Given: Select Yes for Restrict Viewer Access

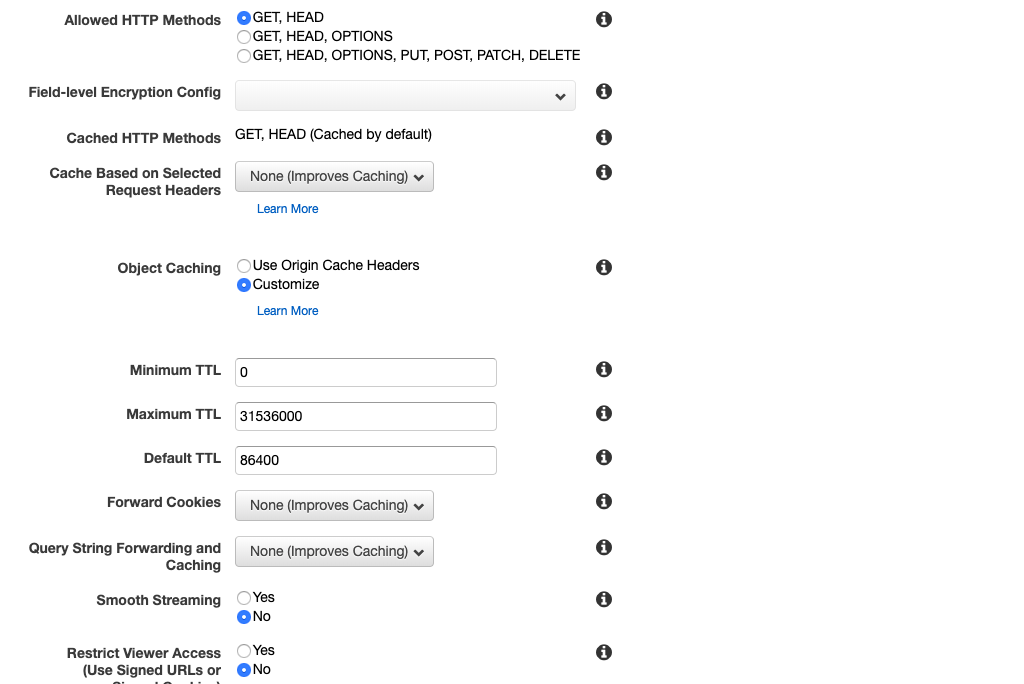Looking at the screenshot, I should (244, 651).
